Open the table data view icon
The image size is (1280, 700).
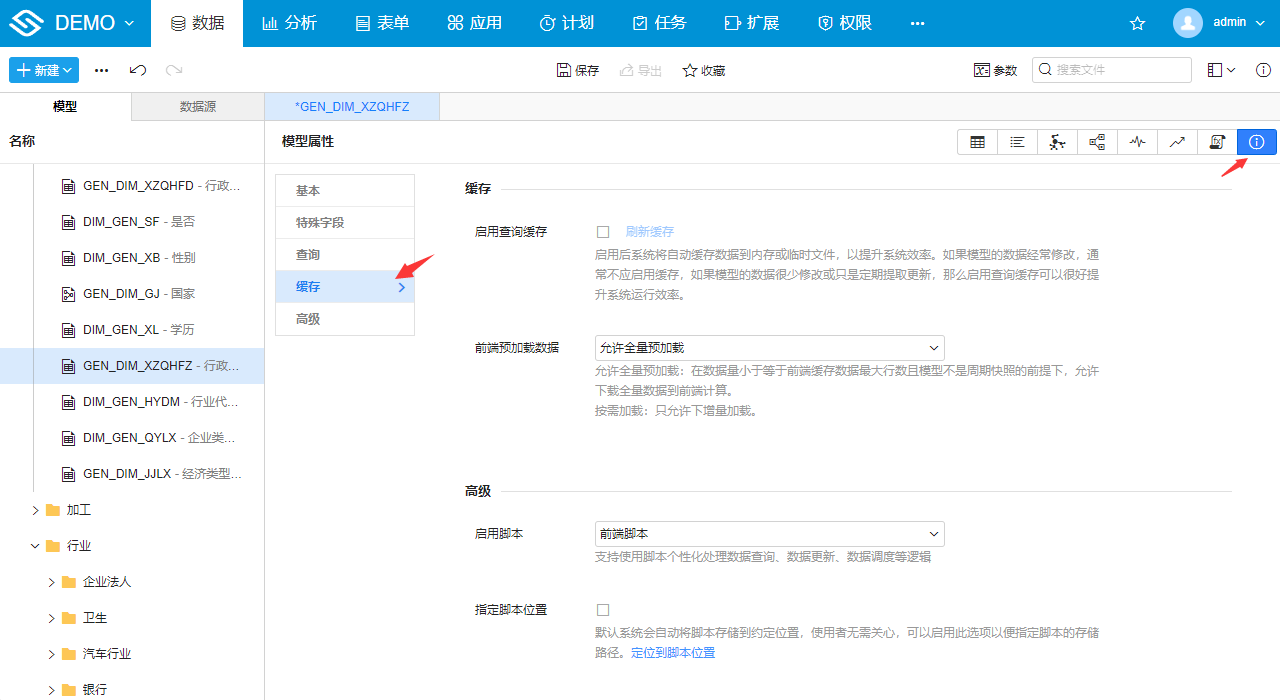(977, 142)
